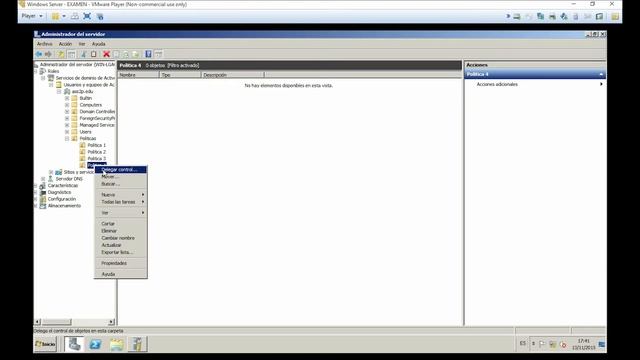Choose Delegar control in context menu
The width and height of the screenshot is (640, 360).
click(121, 169)
